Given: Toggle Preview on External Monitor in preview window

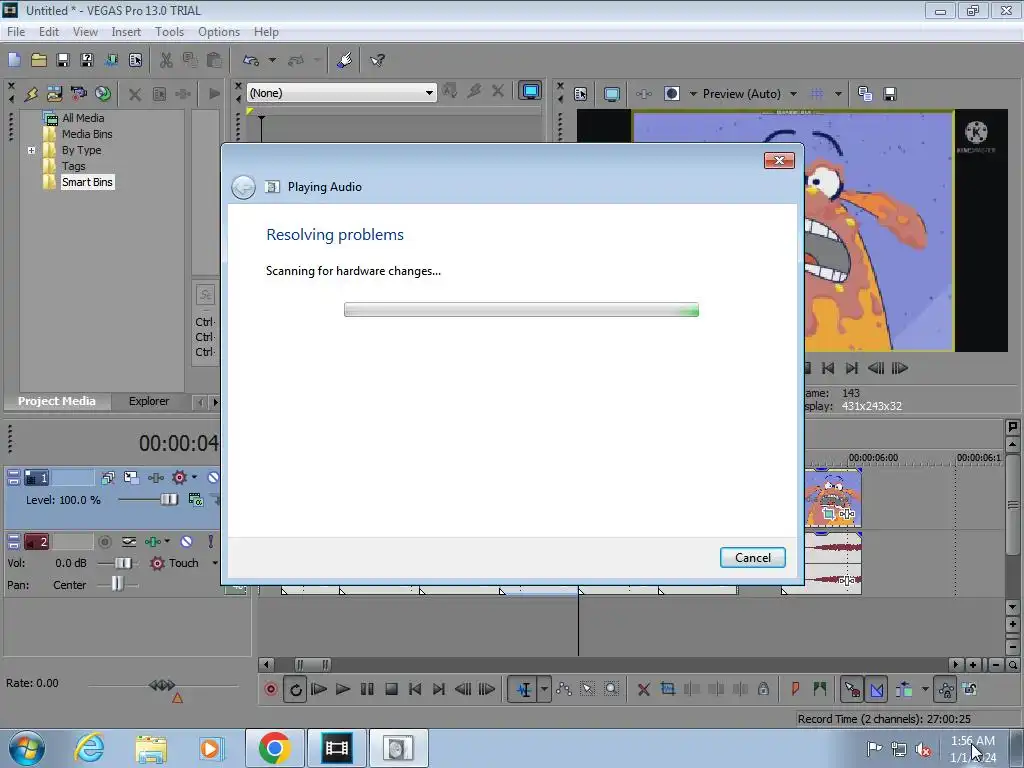Looking at the screenshot, I should (x=612, y=94).
